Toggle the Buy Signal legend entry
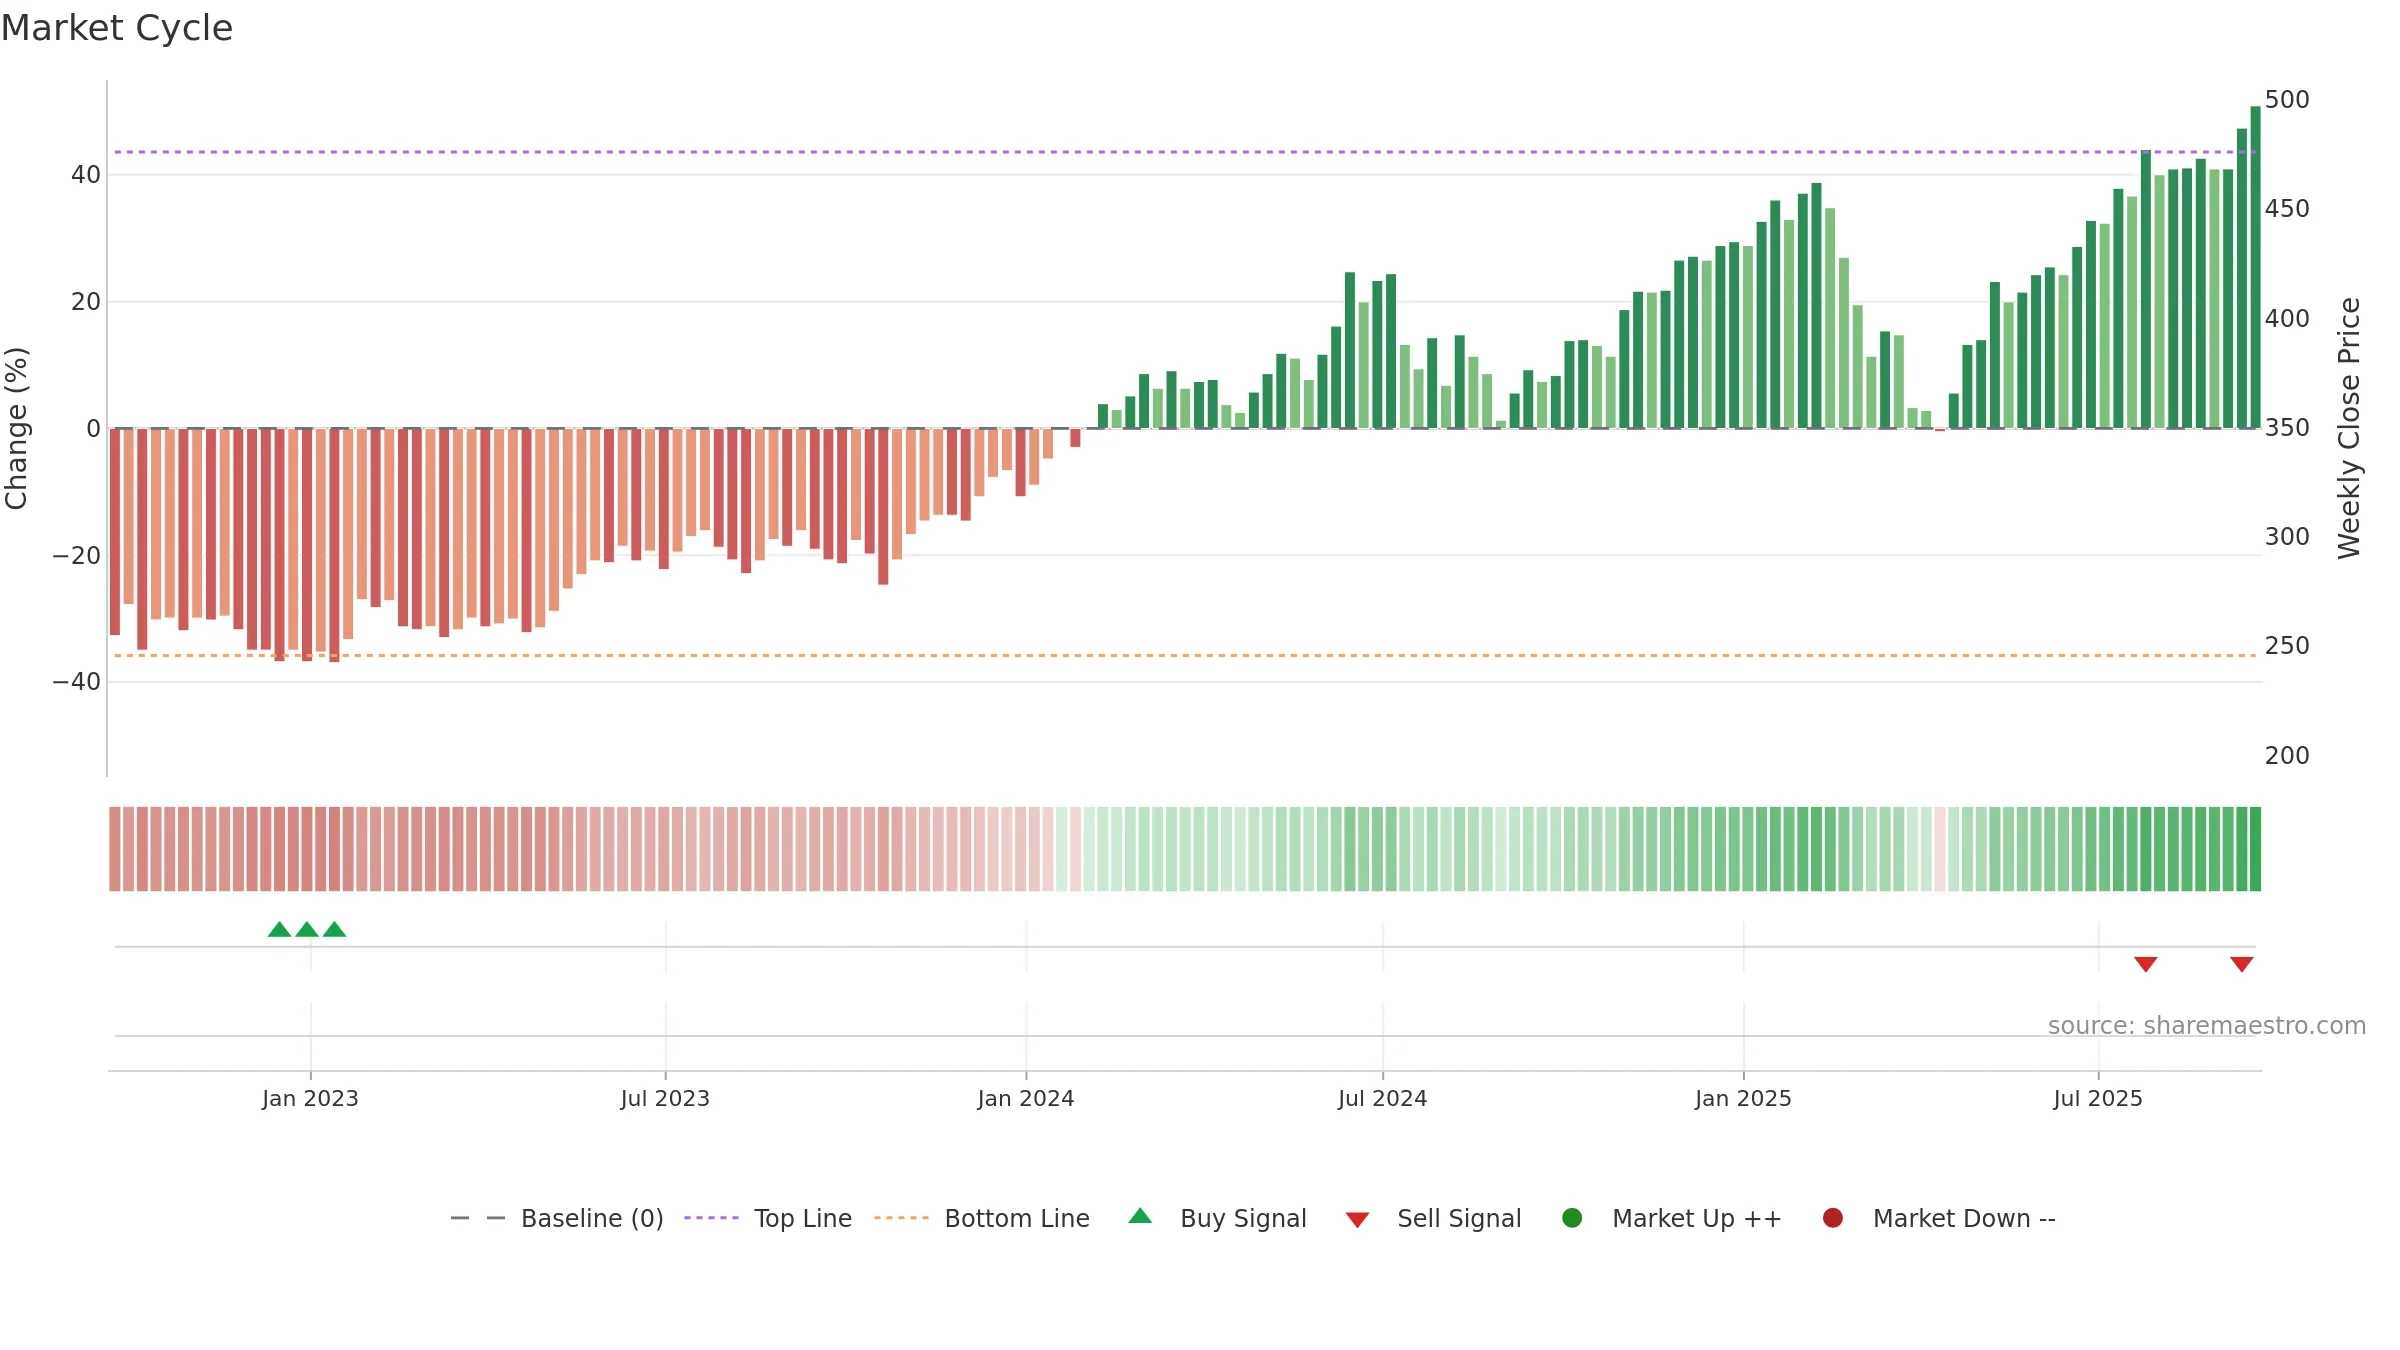The width and height of the screenshot is (2400, 1350). 1217,1218
